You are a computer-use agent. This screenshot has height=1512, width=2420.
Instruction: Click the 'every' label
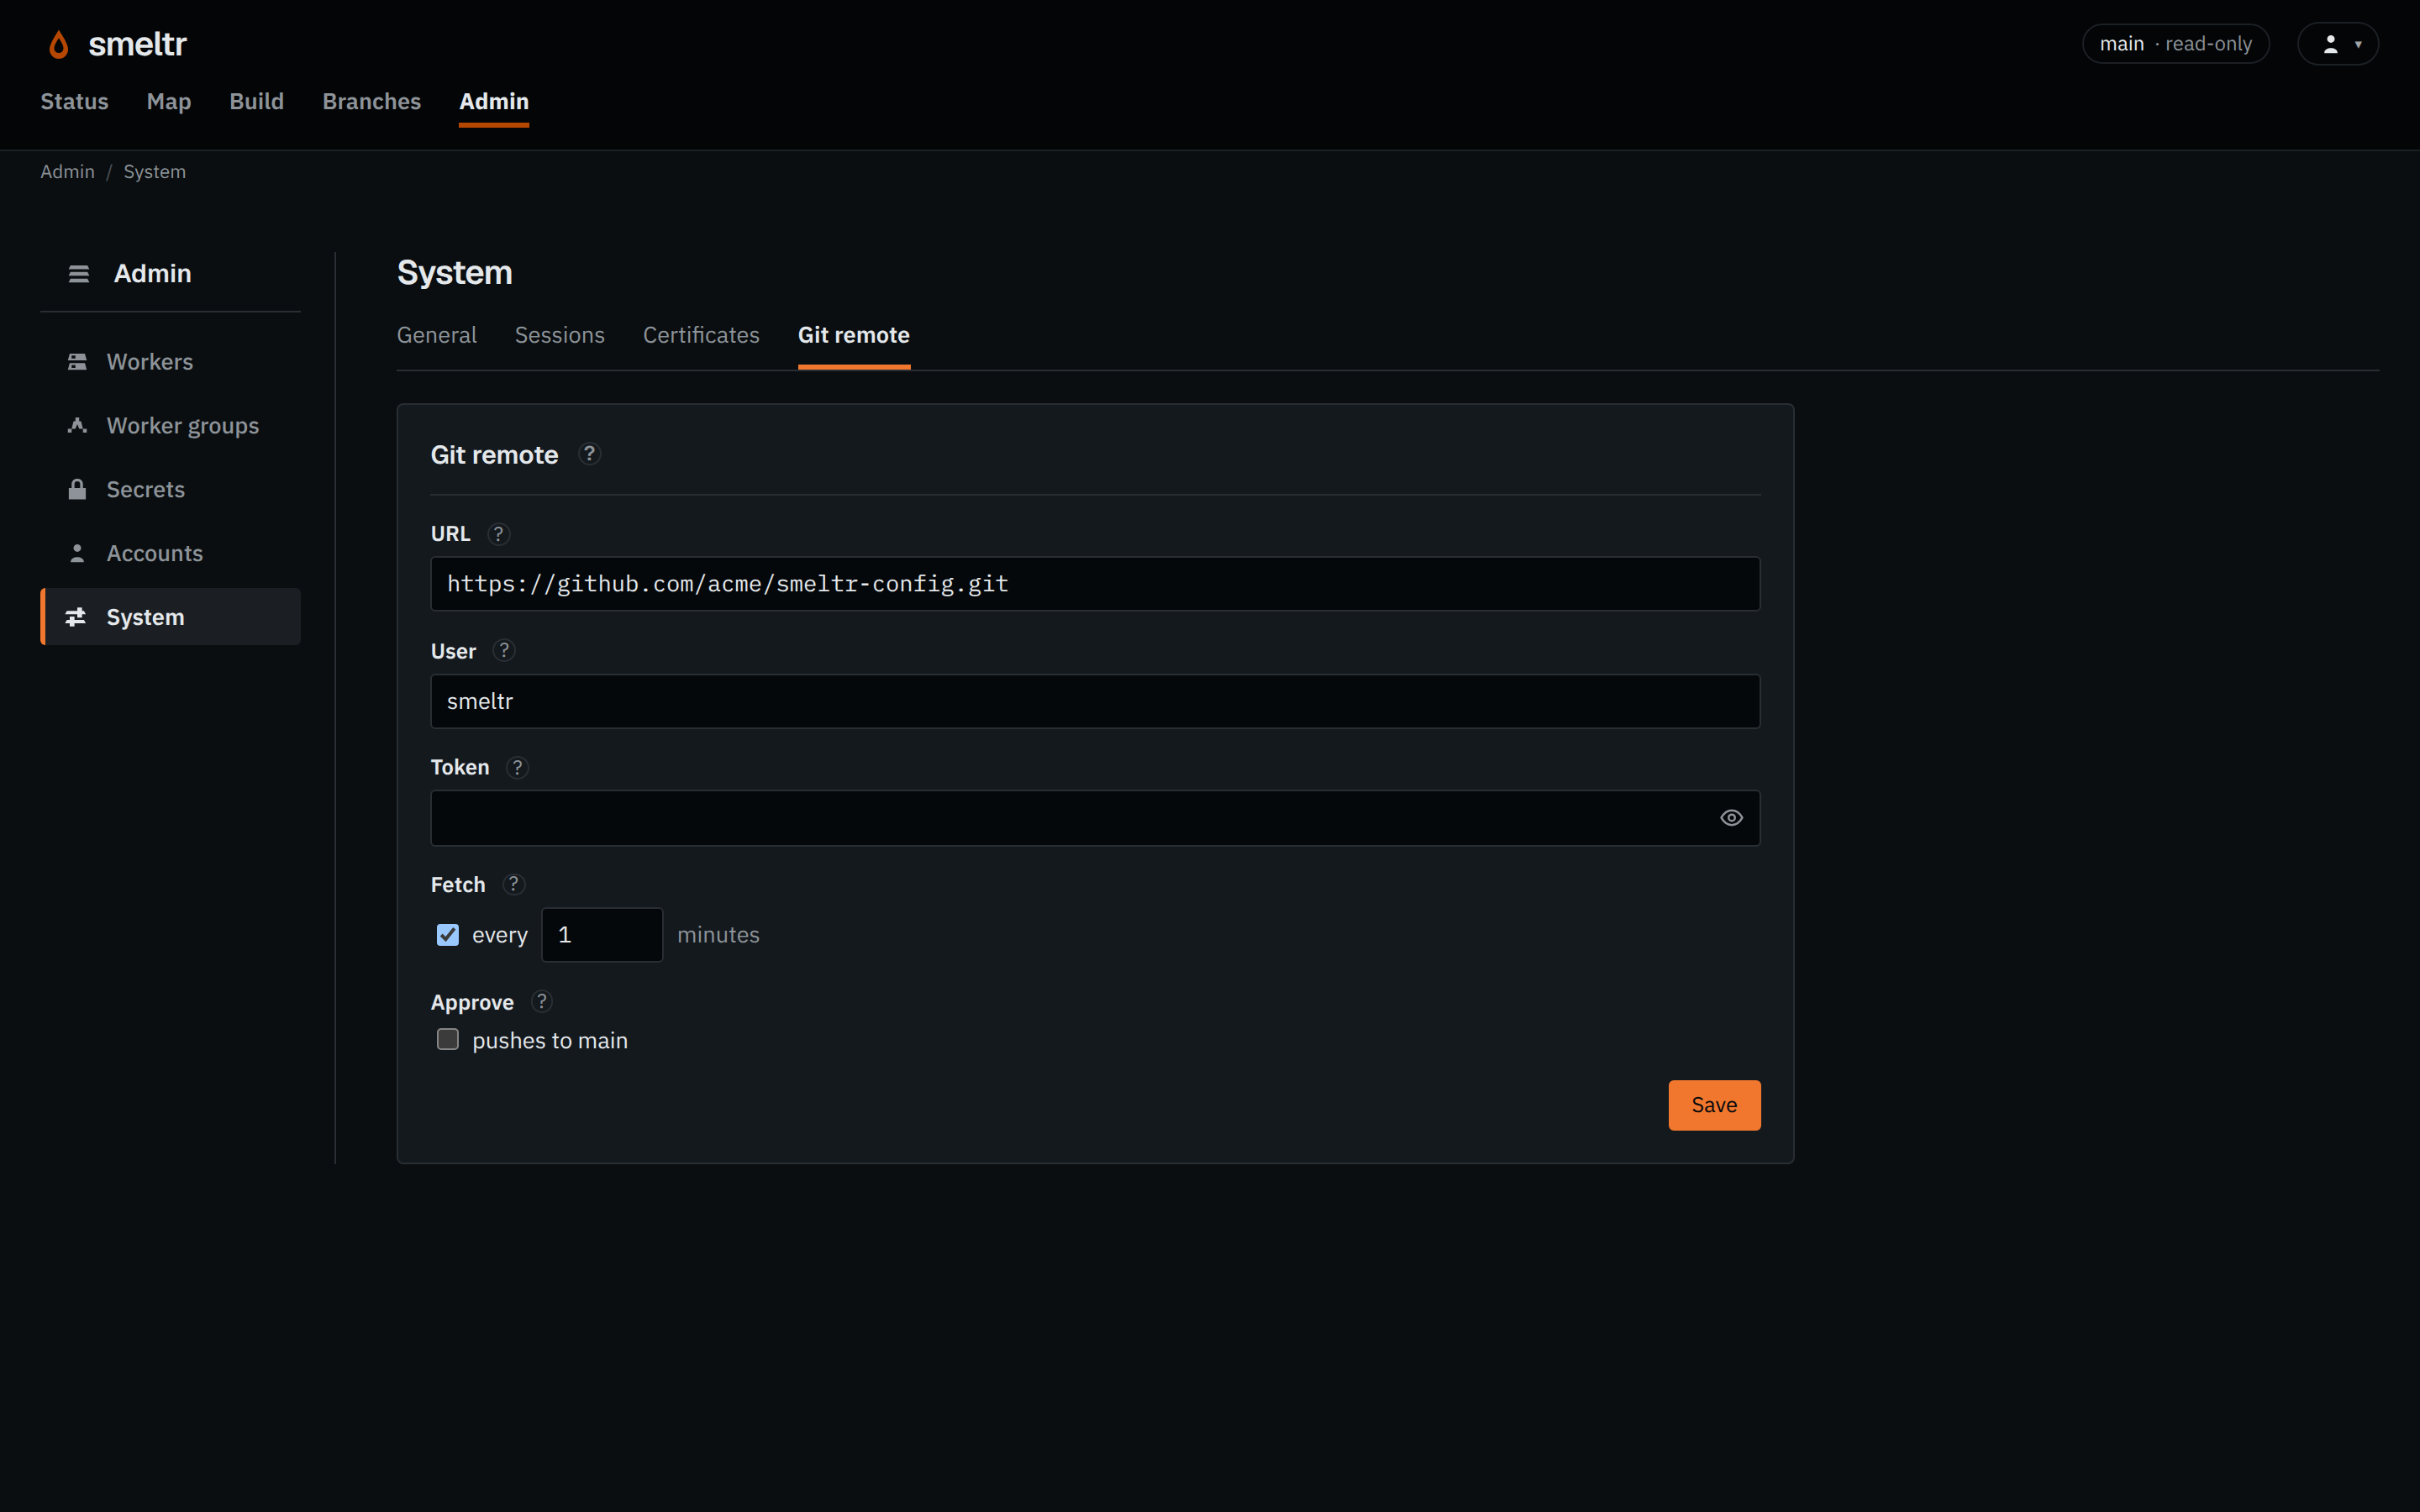tap(500, 935)
